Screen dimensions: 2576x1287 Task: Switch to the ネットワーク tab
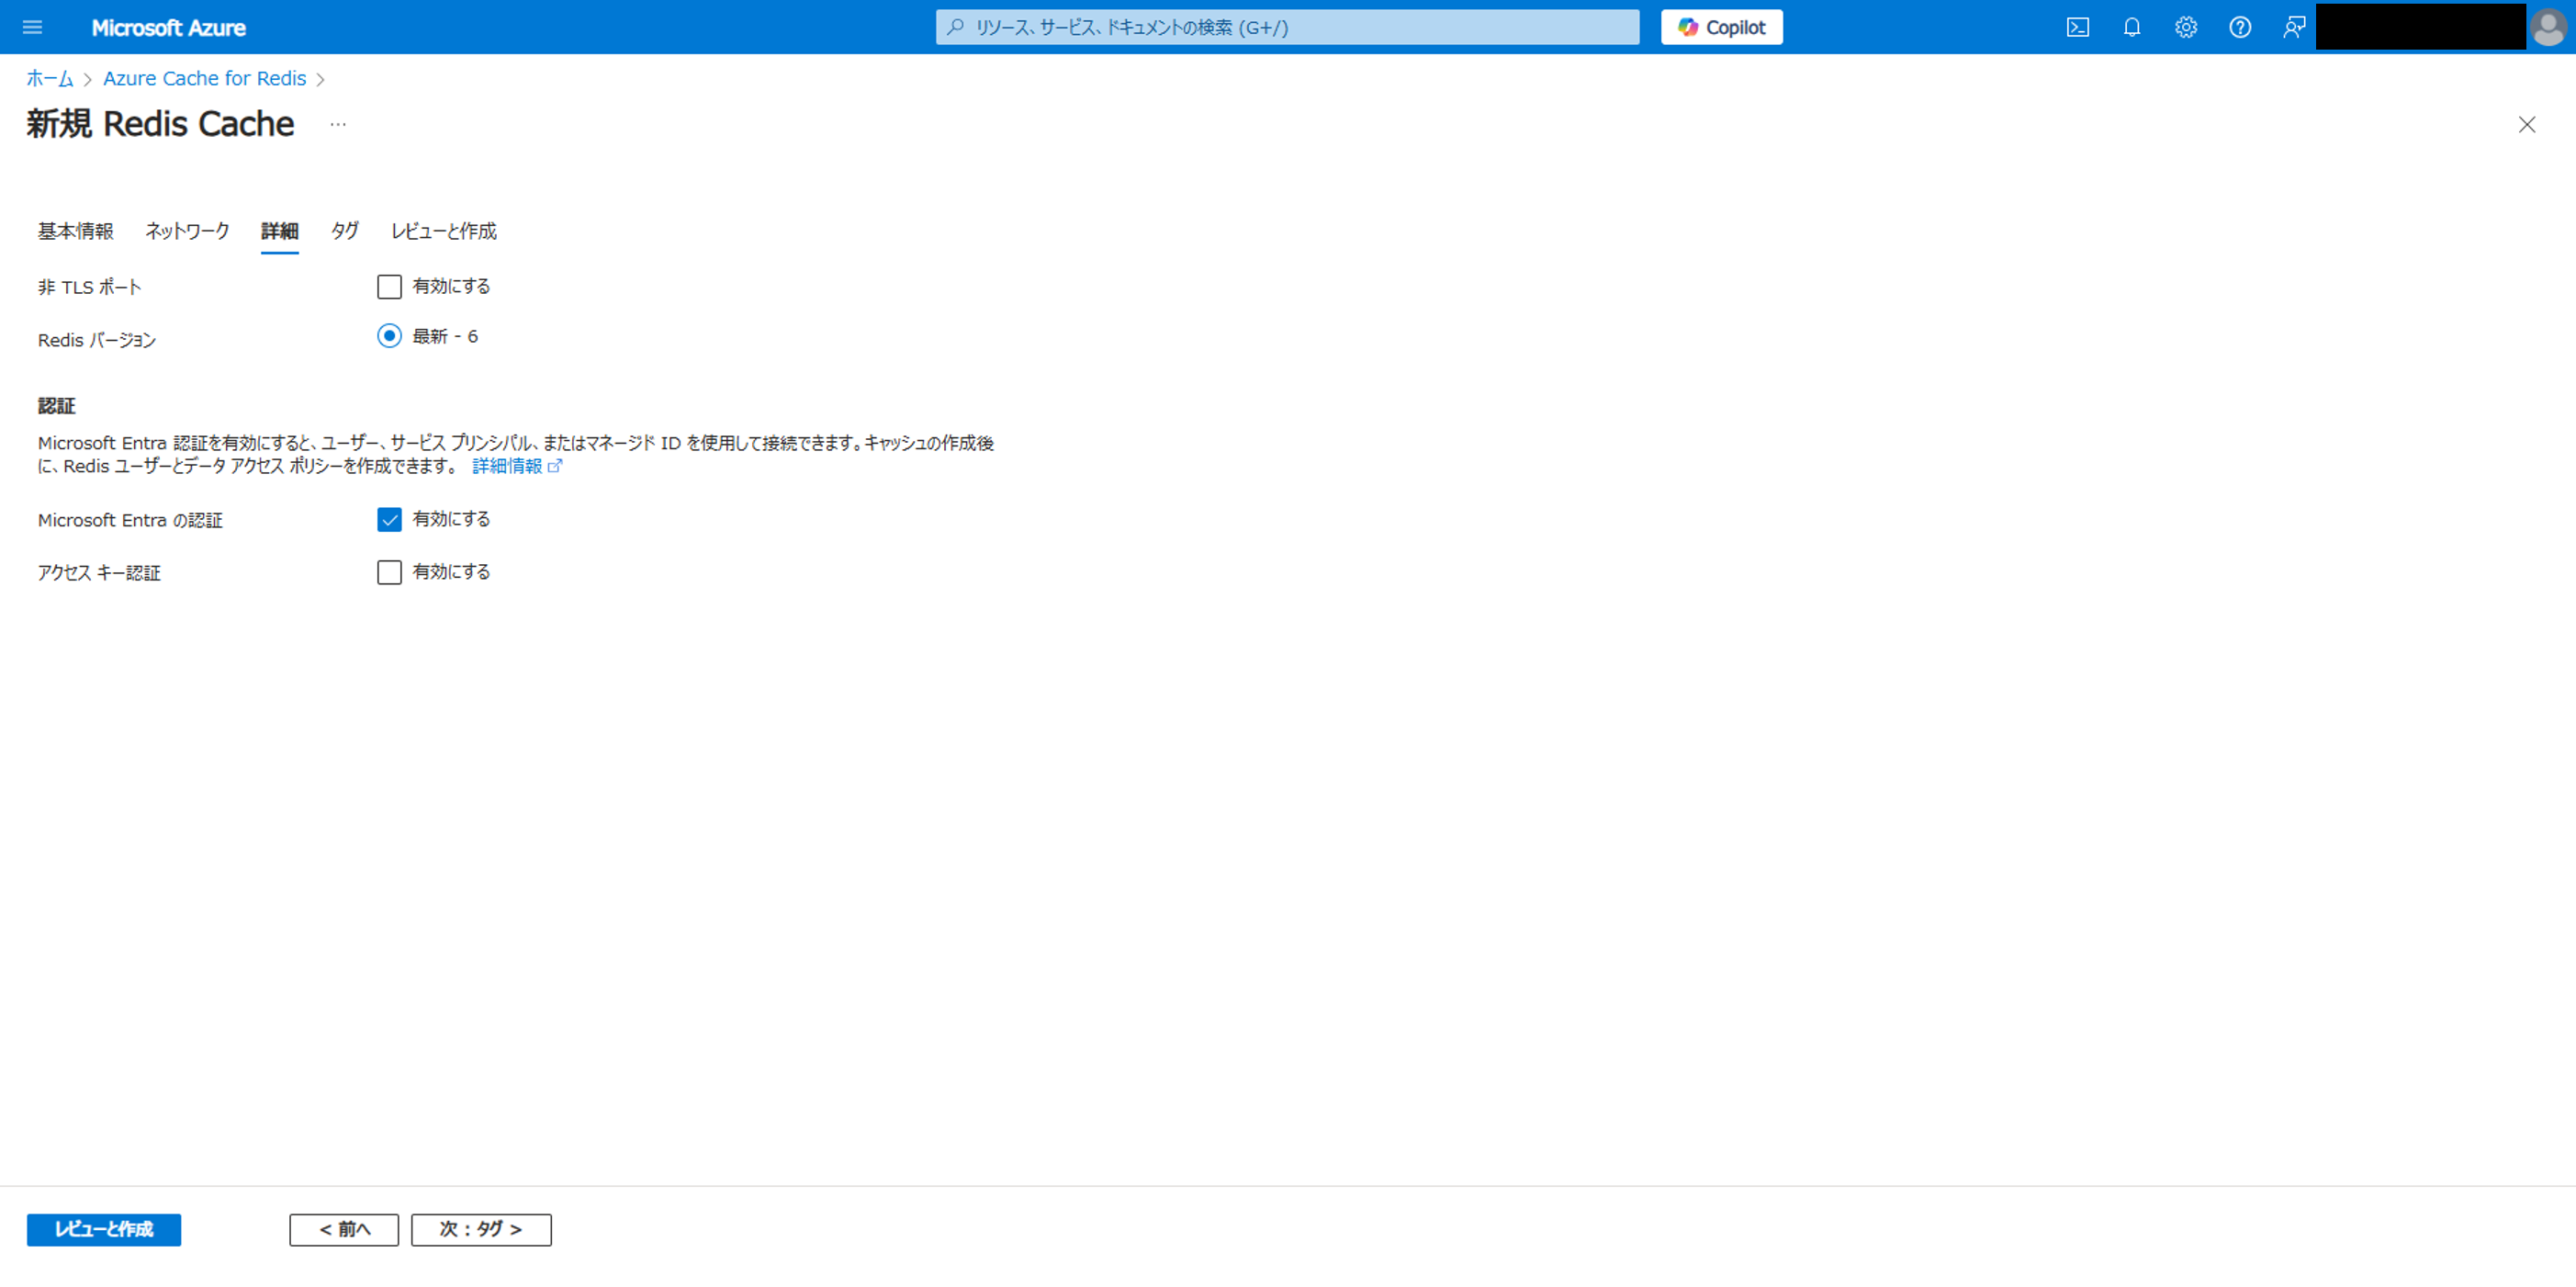[x=187, y=231]
